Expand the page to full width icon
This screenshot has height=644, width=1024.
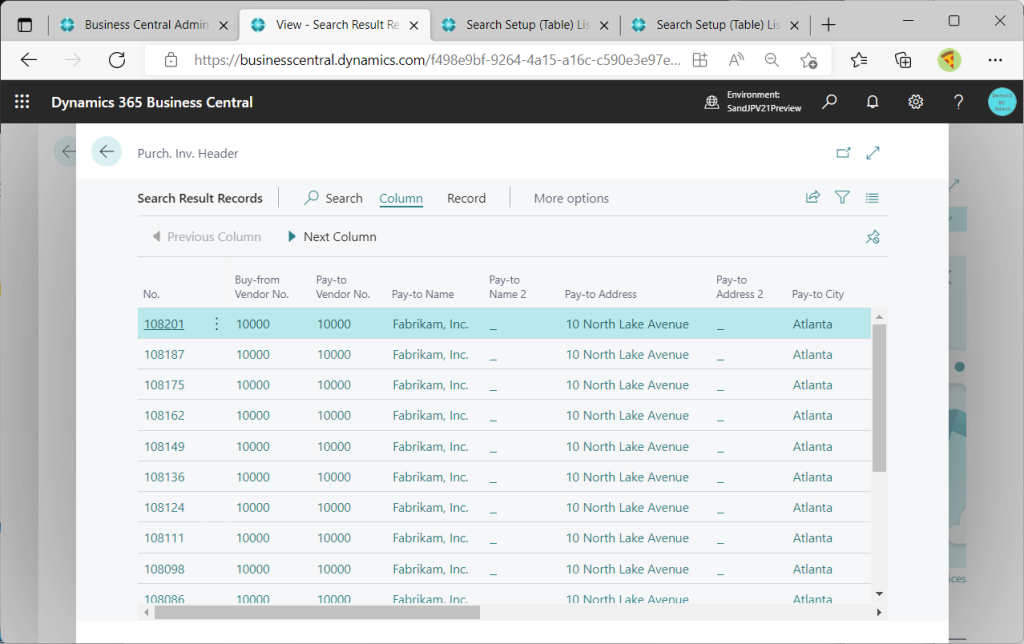point(873,153)
